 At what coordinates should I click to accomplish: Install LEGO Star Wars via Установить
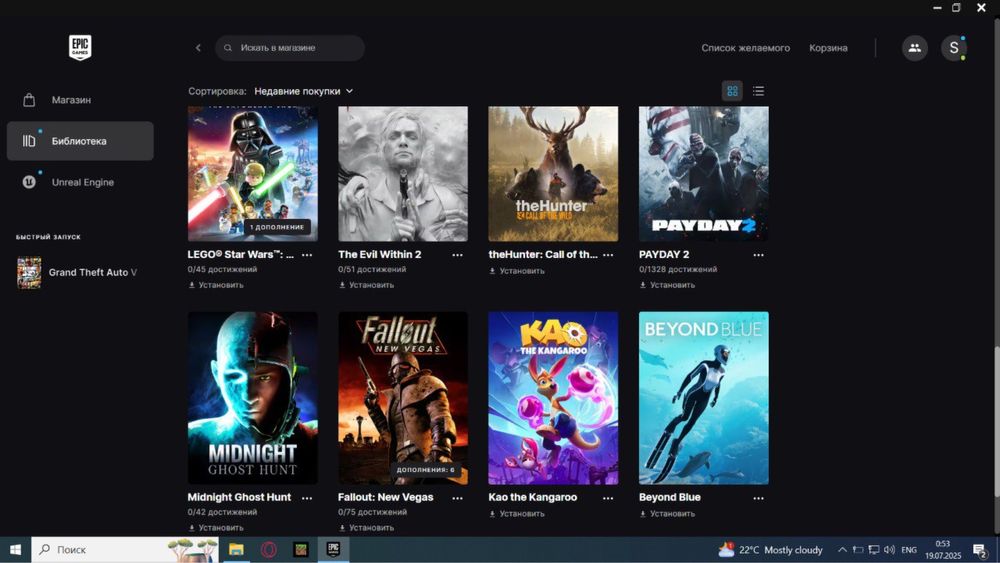click(x=216, y=285)
